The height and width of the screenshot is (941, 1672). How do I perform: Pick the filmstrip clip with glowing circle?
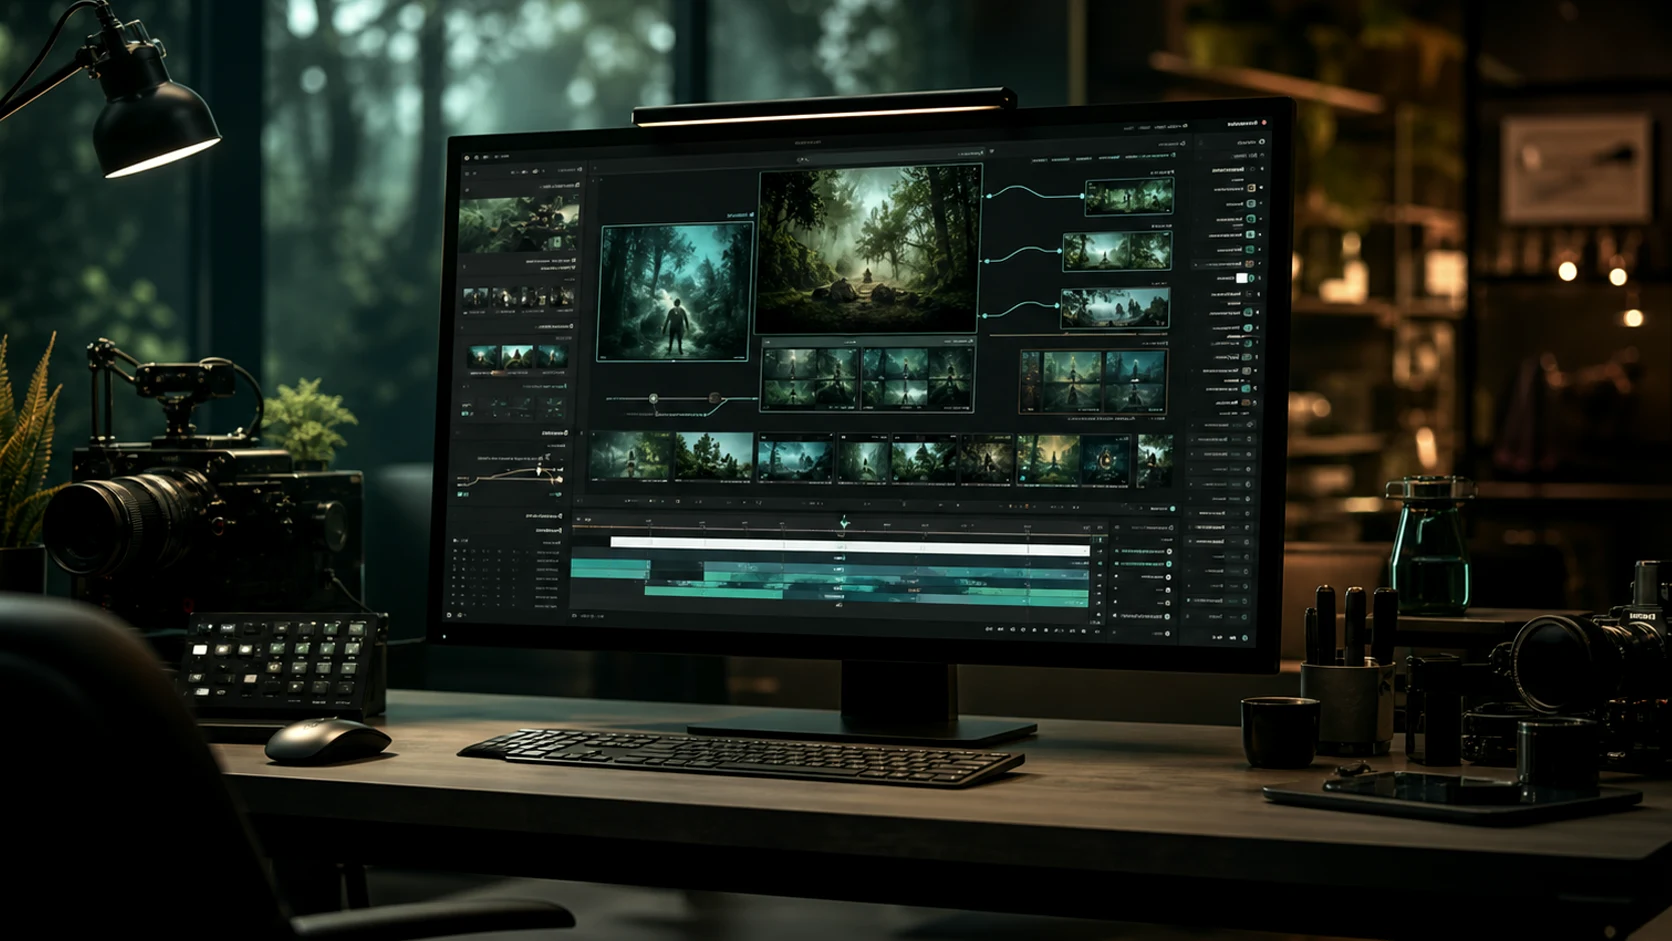(1107, 459)
